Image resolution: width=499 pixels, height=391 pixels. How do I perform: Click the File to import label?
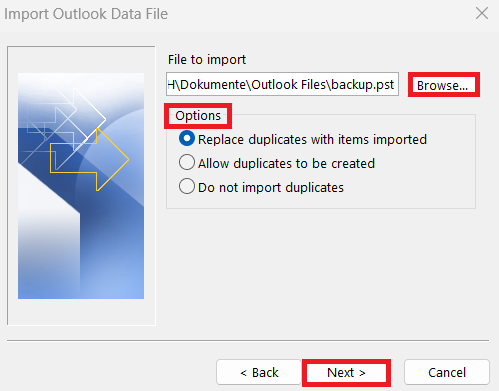pyautogui.click(x=207, y=60)
